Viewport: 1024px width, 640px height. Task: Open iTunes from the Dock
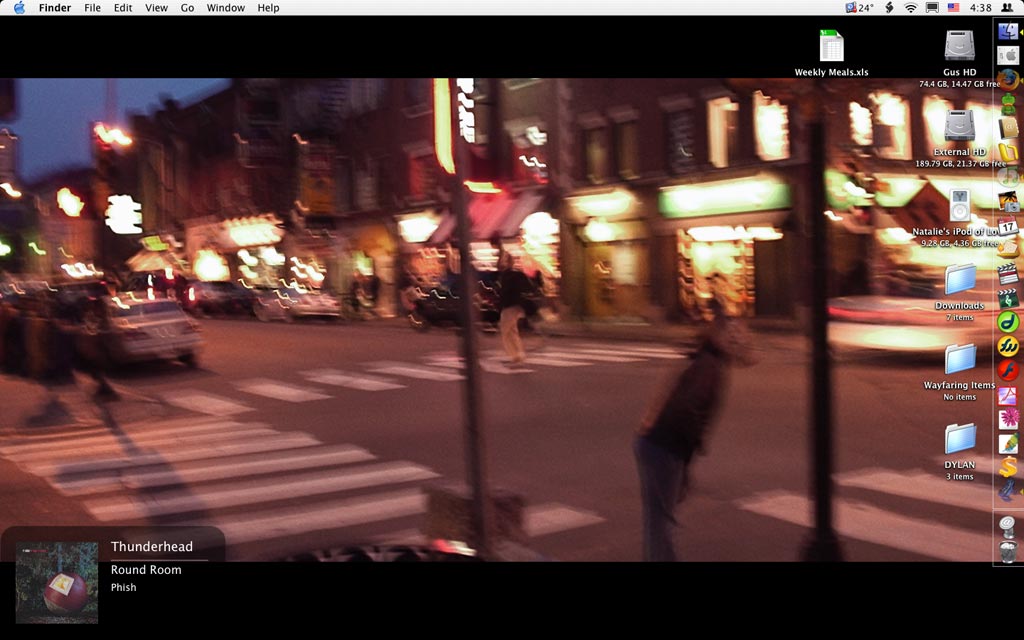point(1008,176)
